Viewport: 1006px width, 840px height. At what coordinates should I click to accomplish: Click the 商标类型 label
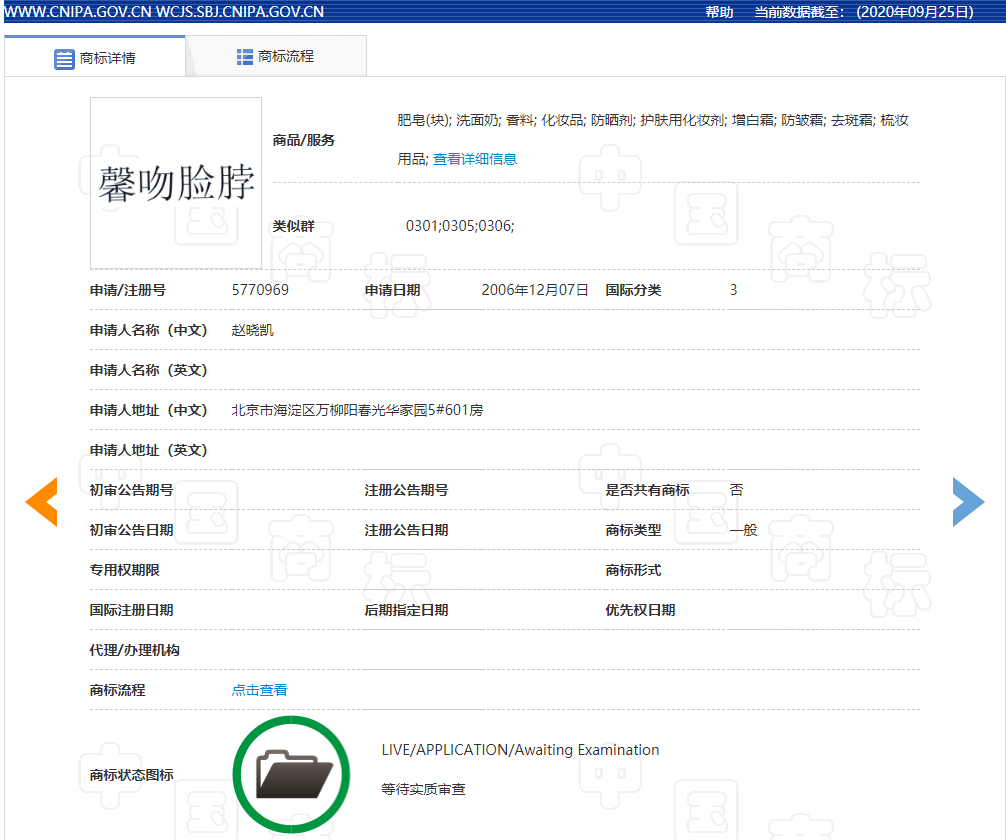(633, 530)
